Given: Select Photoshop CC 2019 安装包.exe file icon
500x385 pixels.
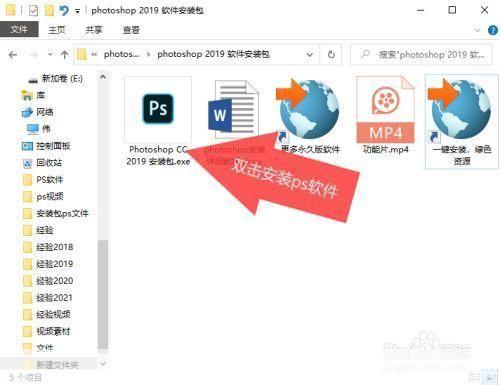Looking at the screenshot, I should pyautogui.click(x=158, y=109).
